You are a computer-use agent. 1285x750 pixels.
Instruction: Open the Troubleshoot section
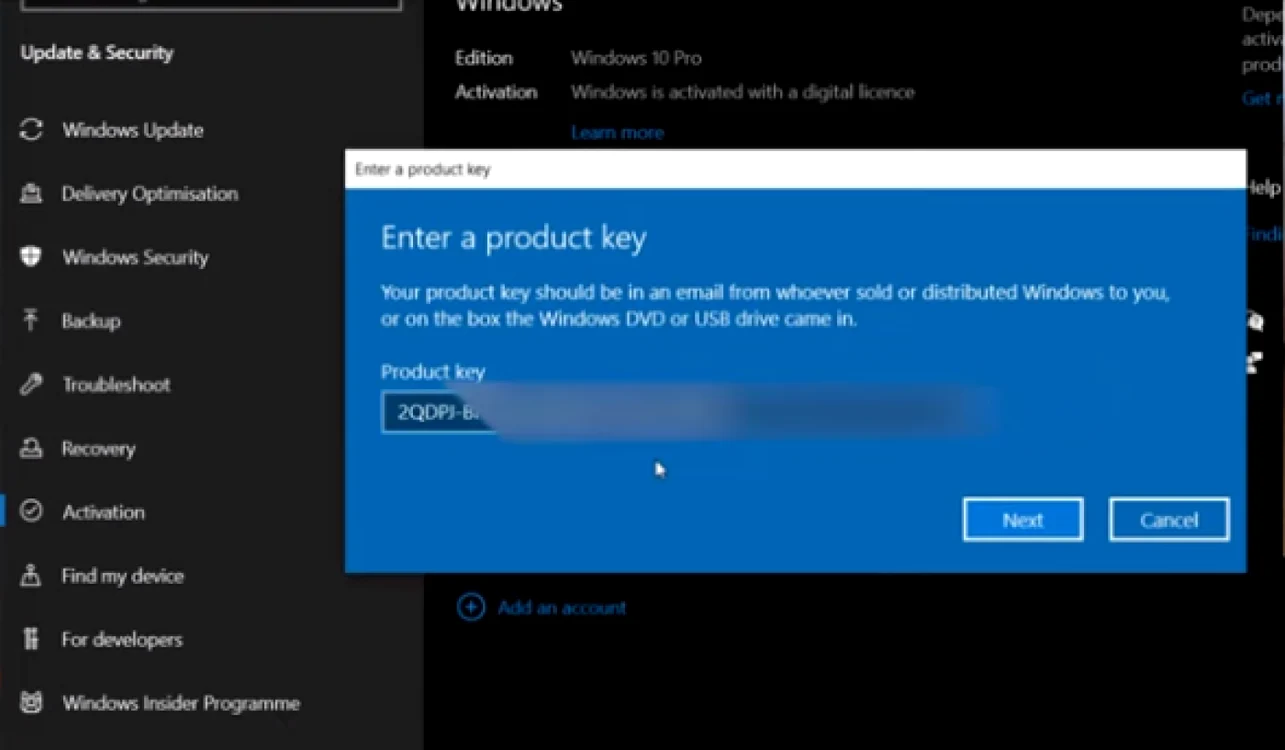(116, 385)
